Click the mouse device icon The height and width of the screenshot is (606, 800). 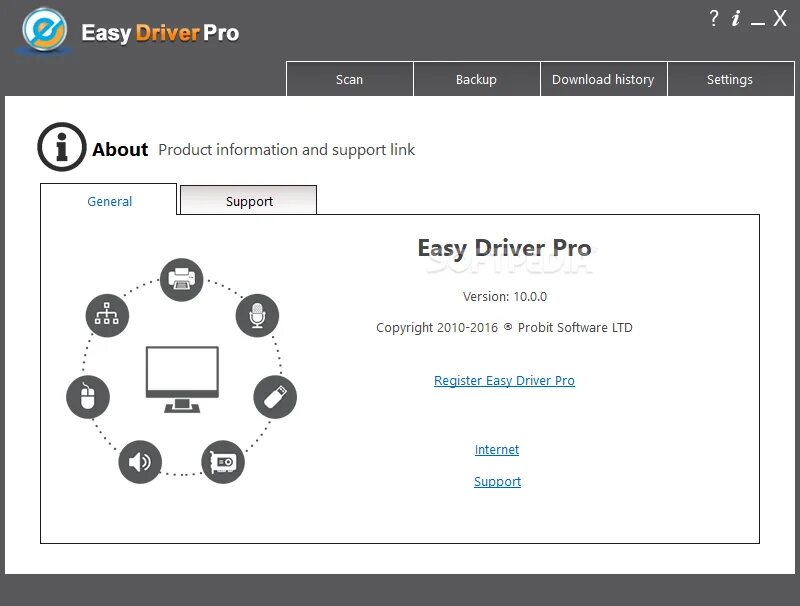[x=88, y=396]
